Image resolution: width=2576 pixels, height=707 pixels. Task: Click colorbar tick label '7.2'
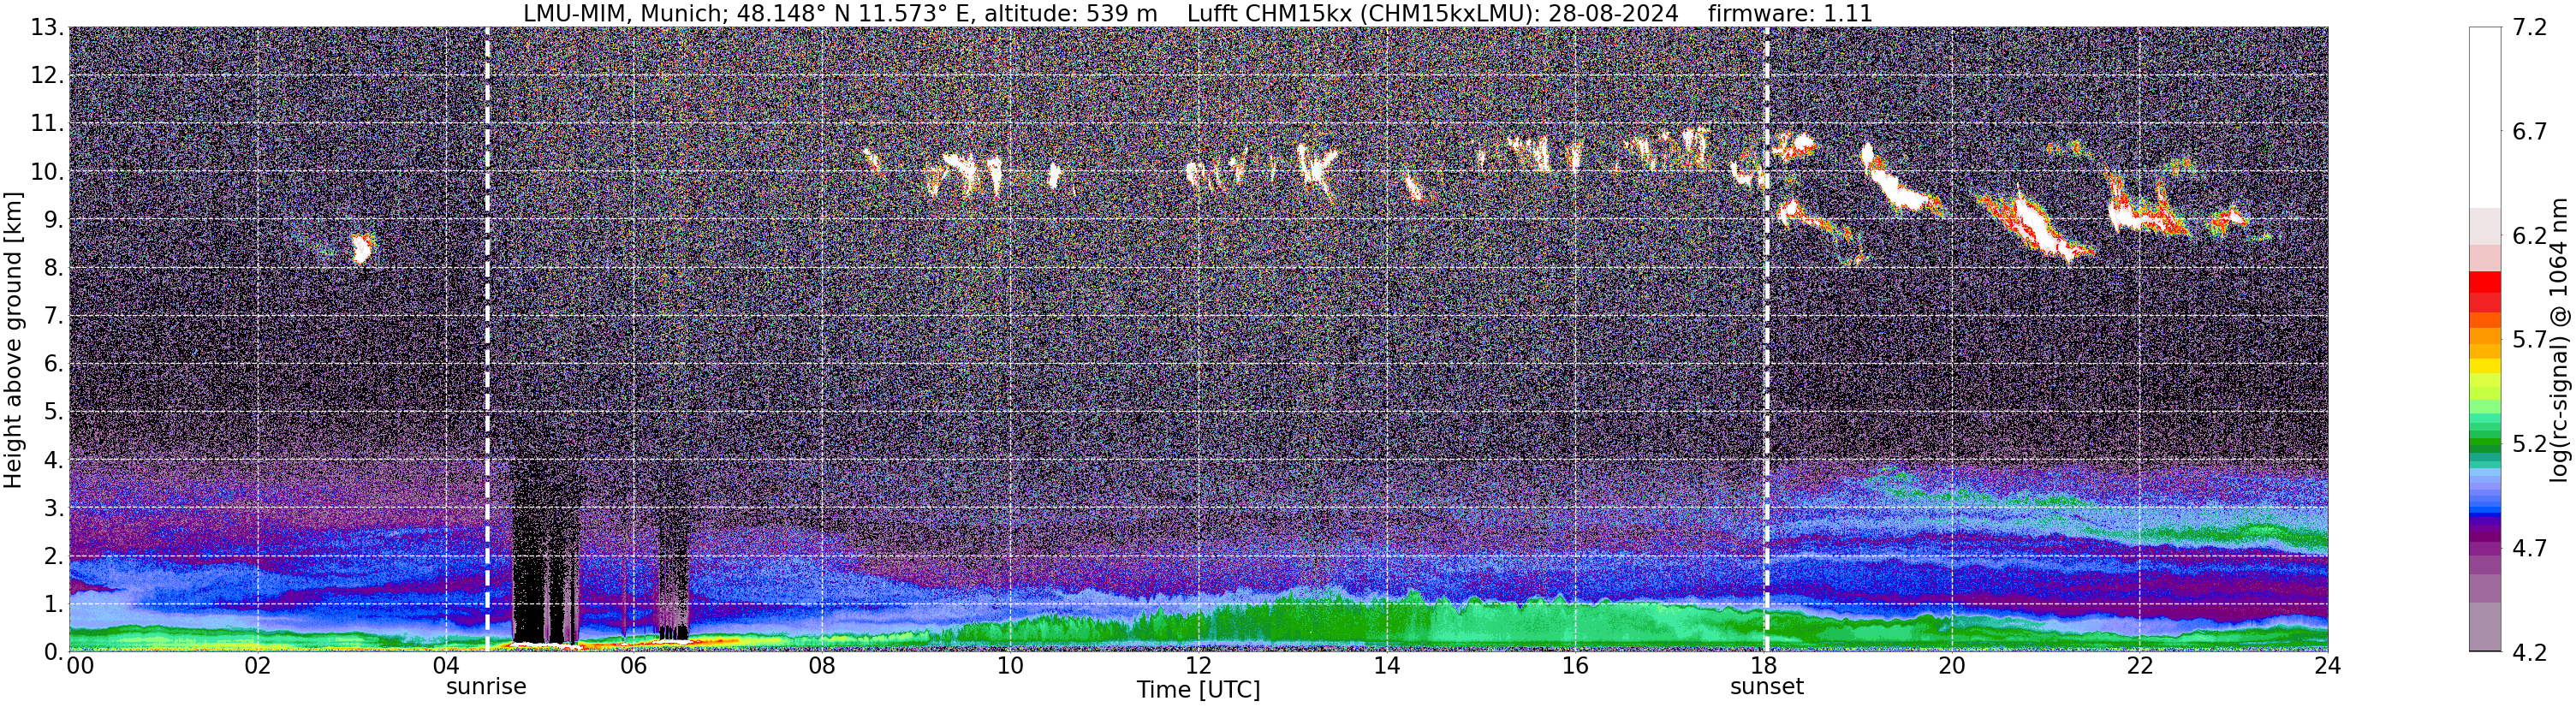coord(2530,28)
